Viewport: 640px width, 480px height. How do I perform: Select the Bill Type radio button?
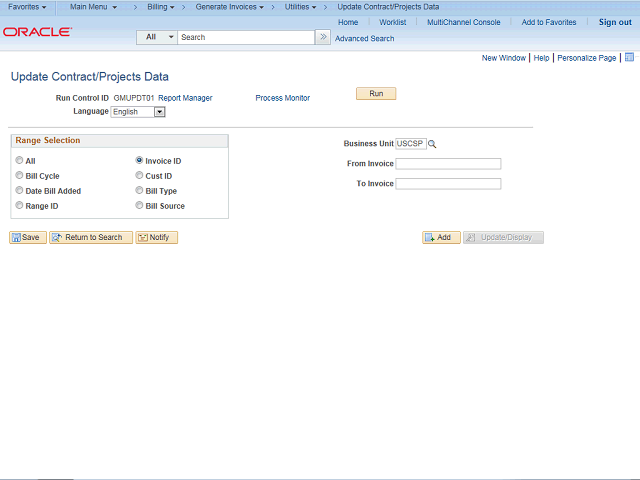pyautogui.click(x=139, y=190)
